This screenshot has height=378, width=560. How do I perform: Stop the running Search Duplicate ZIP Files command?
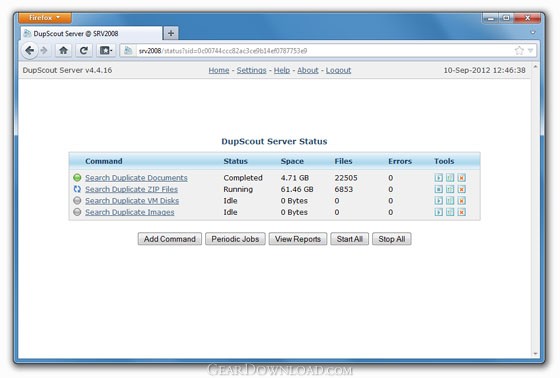pos(439,189)
